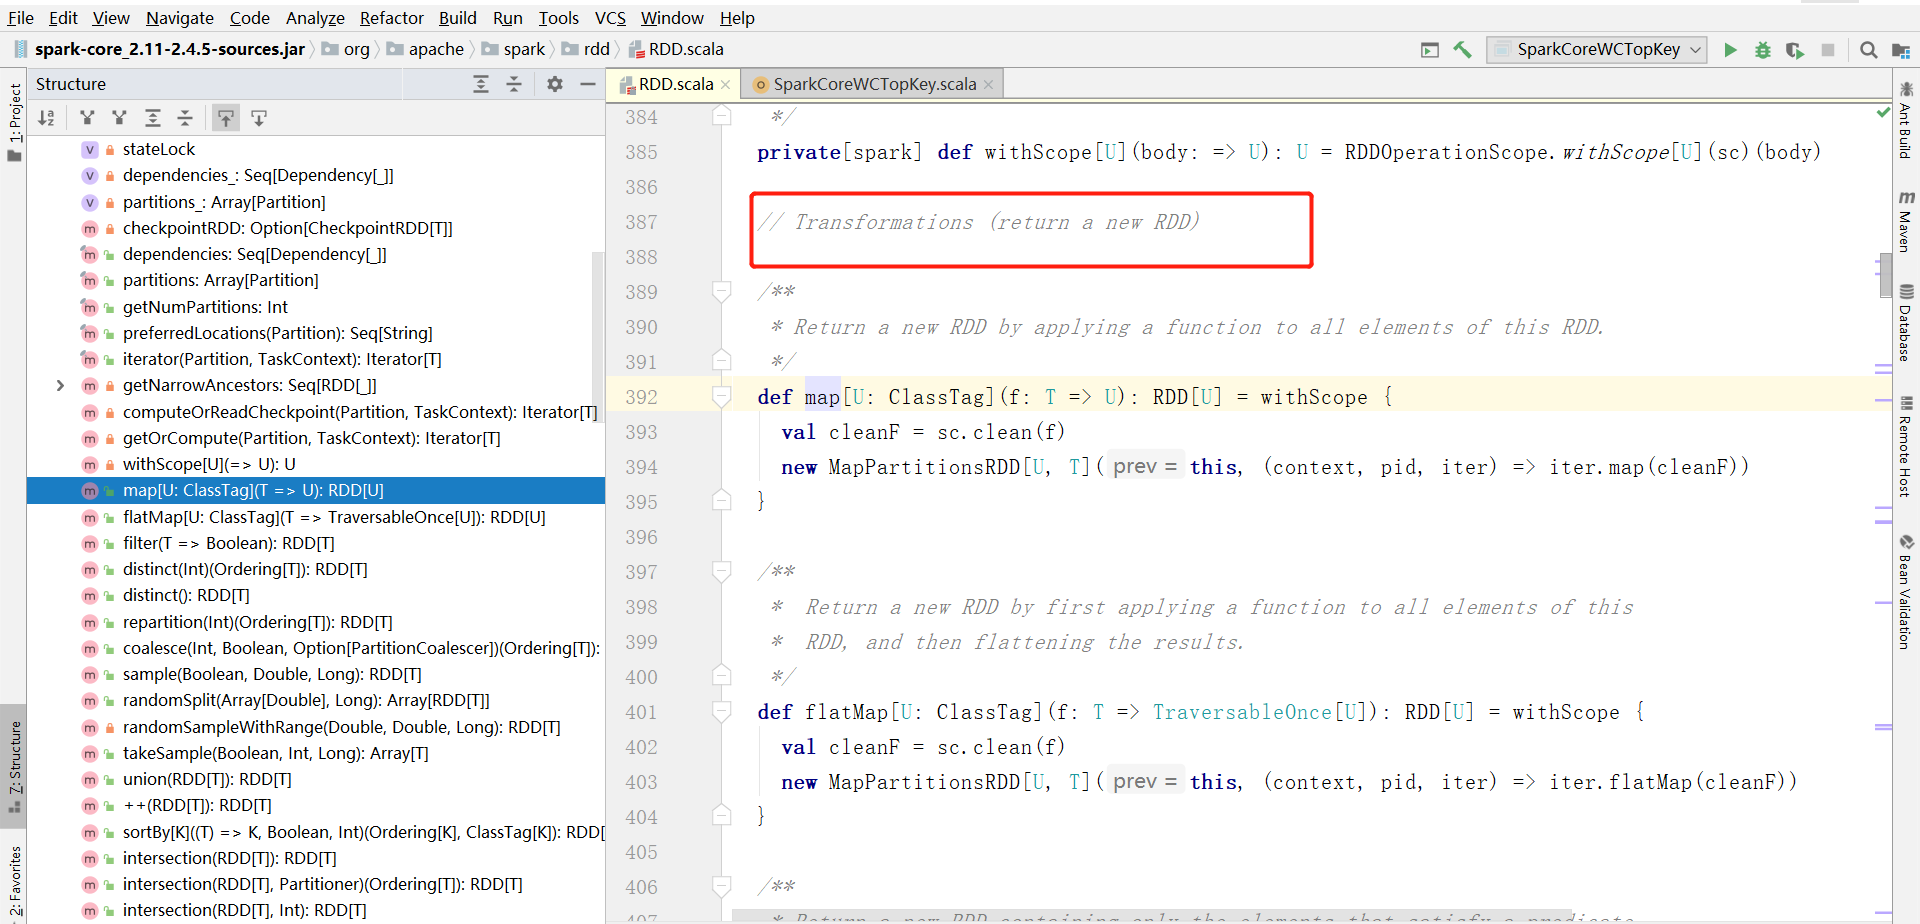
Task: Collapse the map method fold at line 392
Action: pos(721,397)
